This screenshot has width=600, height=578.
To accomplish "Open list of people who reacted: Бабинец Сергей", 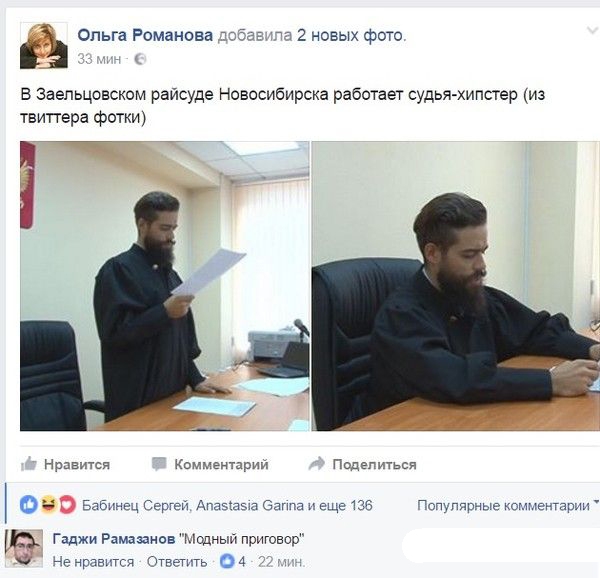I will point(136,505).
